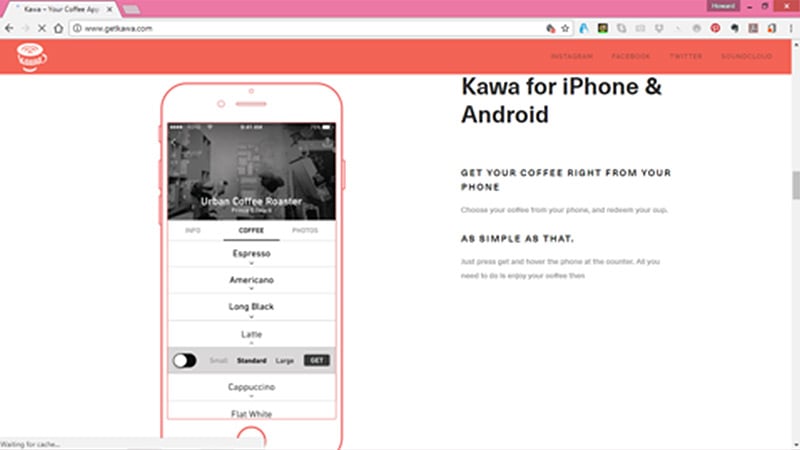Open the Evernote elephant extension icon

pyautogui.click(x=734, y=29)
